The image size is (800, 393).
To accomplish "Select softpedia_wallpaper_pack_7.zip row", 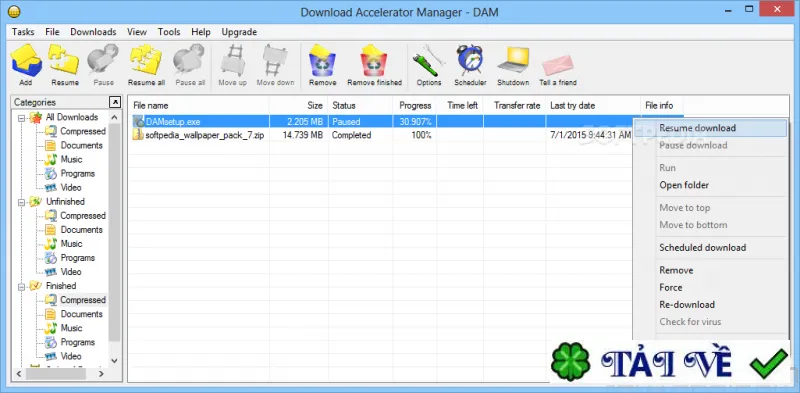I will point(381,135).
